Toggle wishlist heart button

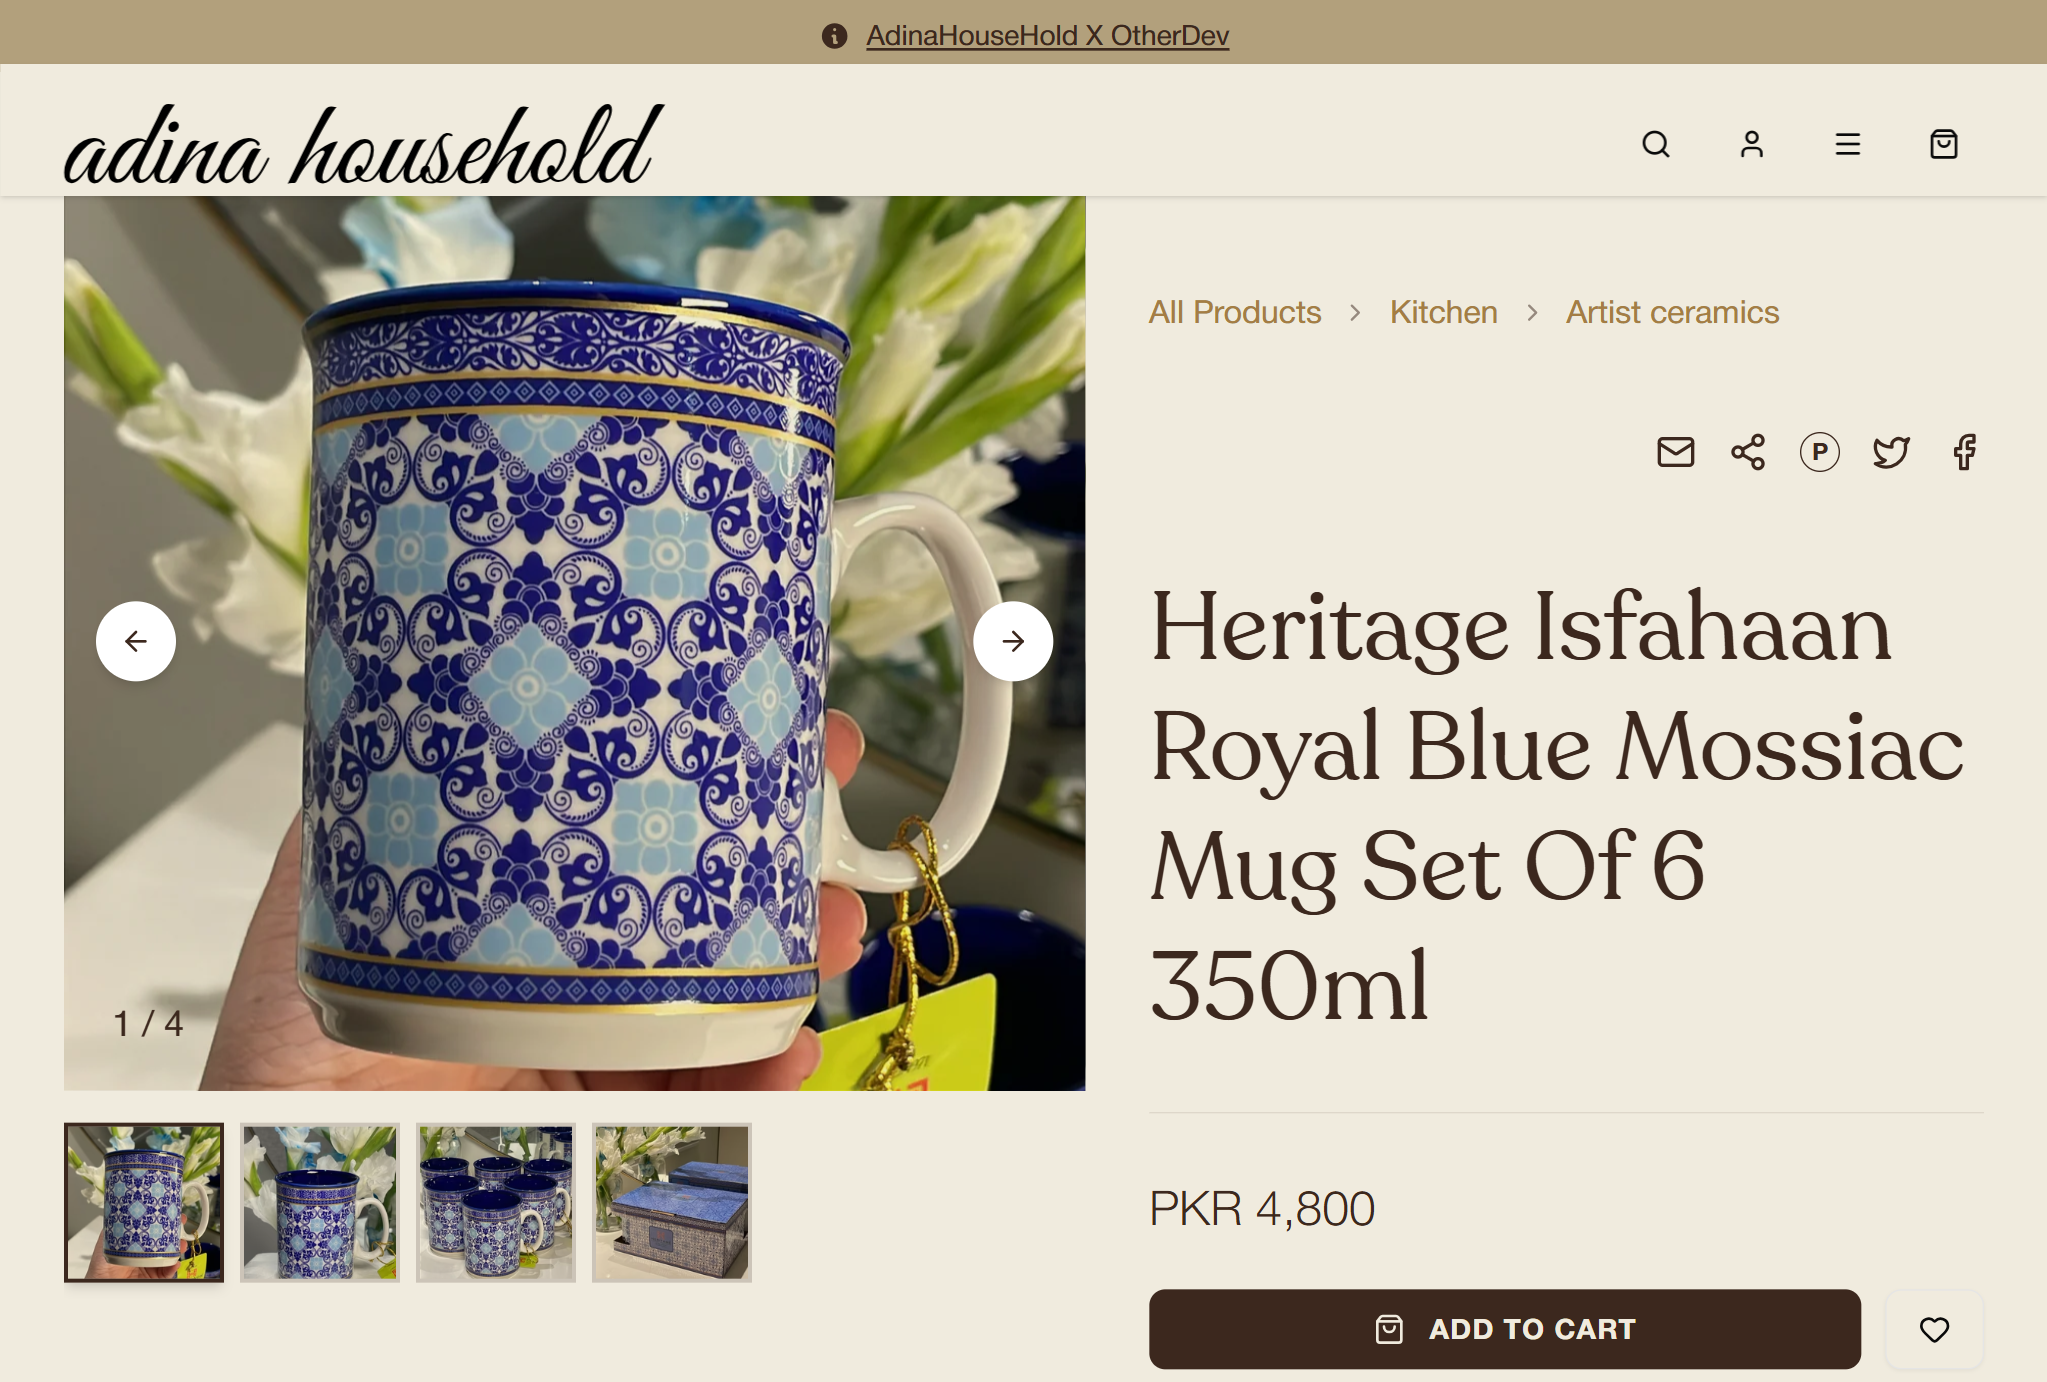pyautogui.click(x=1934, y=1329)
